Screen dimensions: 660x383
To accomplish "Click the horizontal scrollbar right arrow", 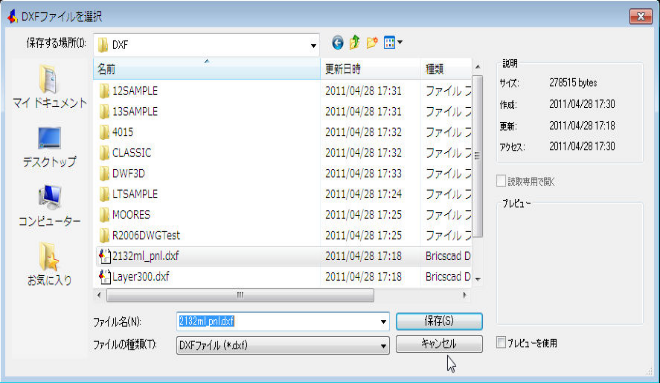I will coord(465,295).
